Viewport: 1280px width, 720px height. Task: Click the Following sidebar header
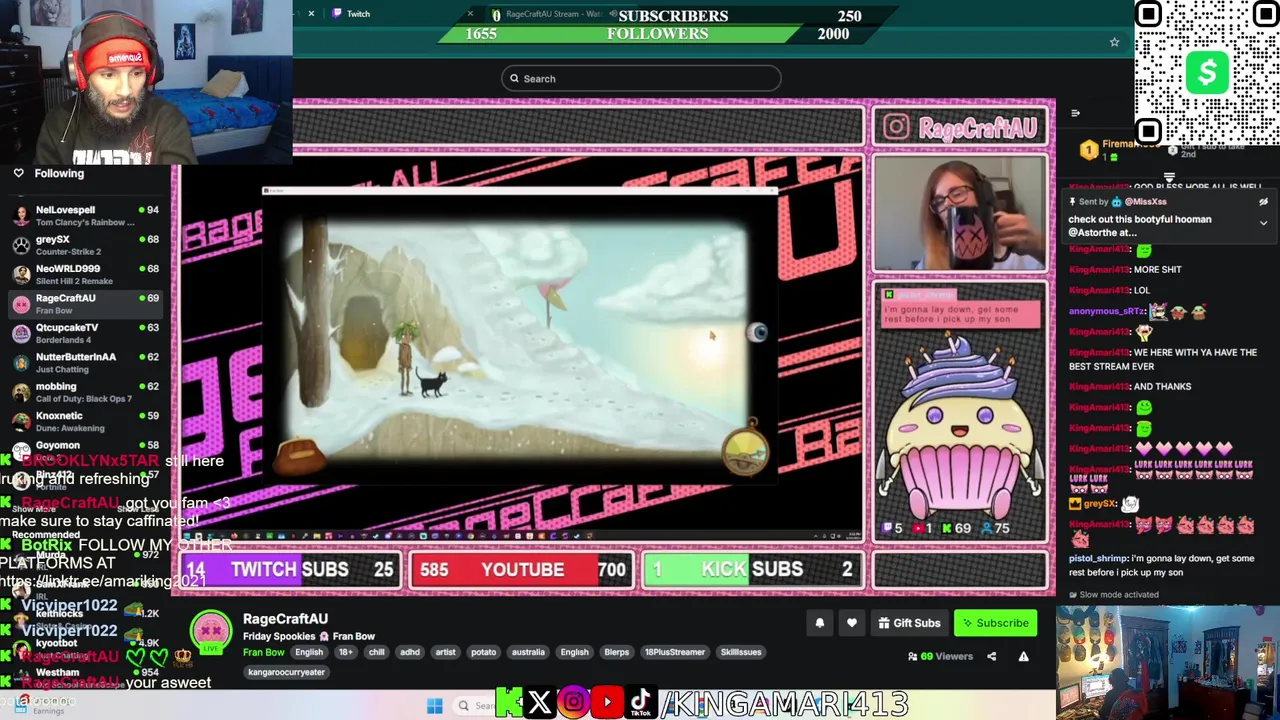pos(59,173)
